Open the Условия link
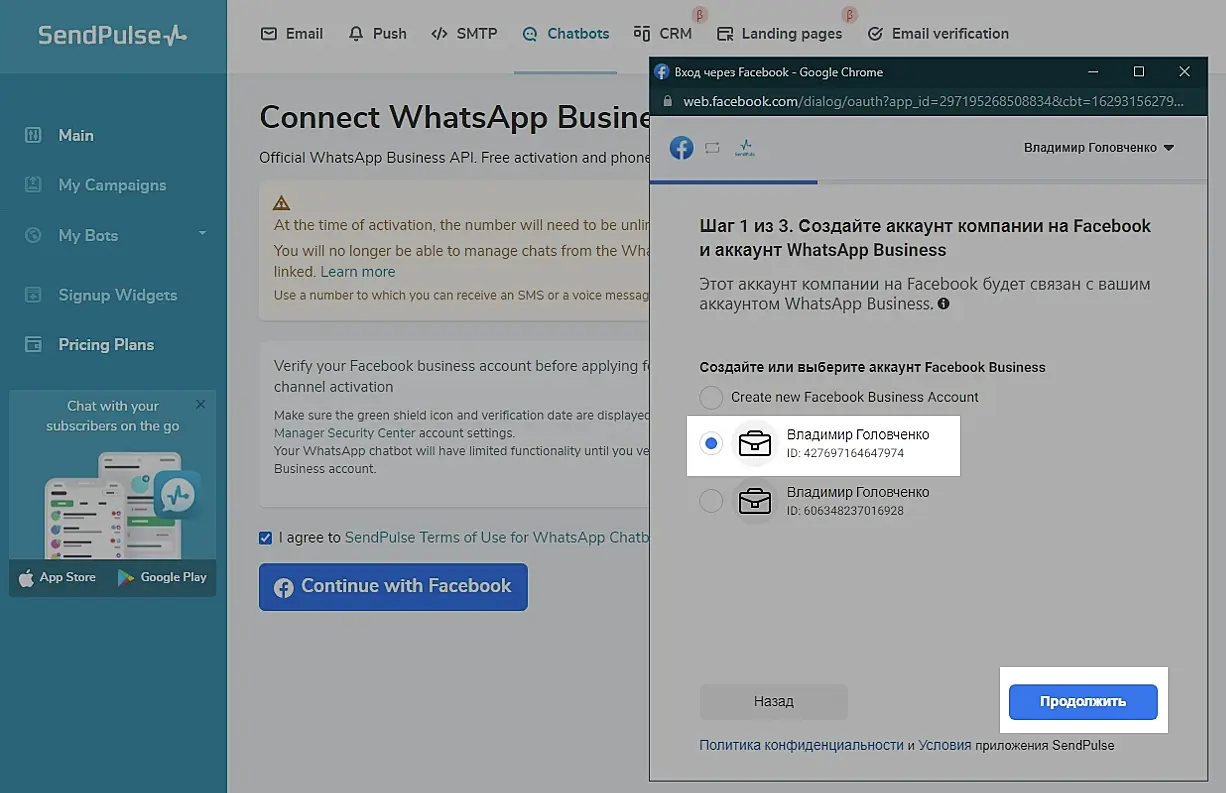The image size is (1226, 793). 945,746
